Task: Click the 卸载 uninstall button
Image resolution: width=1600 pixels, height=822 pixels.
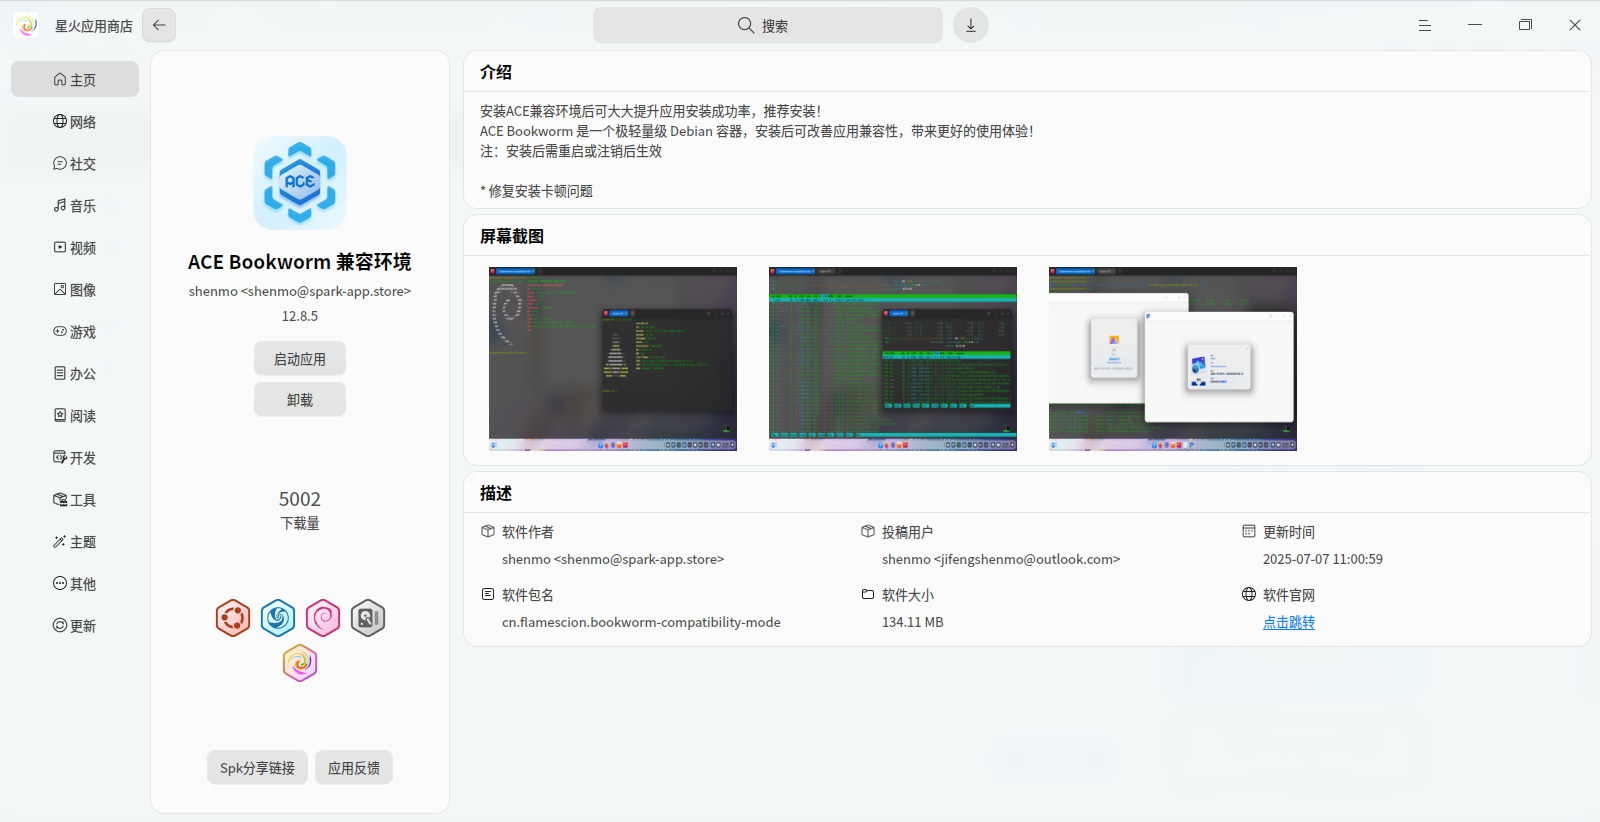Action: click(300, 399)
